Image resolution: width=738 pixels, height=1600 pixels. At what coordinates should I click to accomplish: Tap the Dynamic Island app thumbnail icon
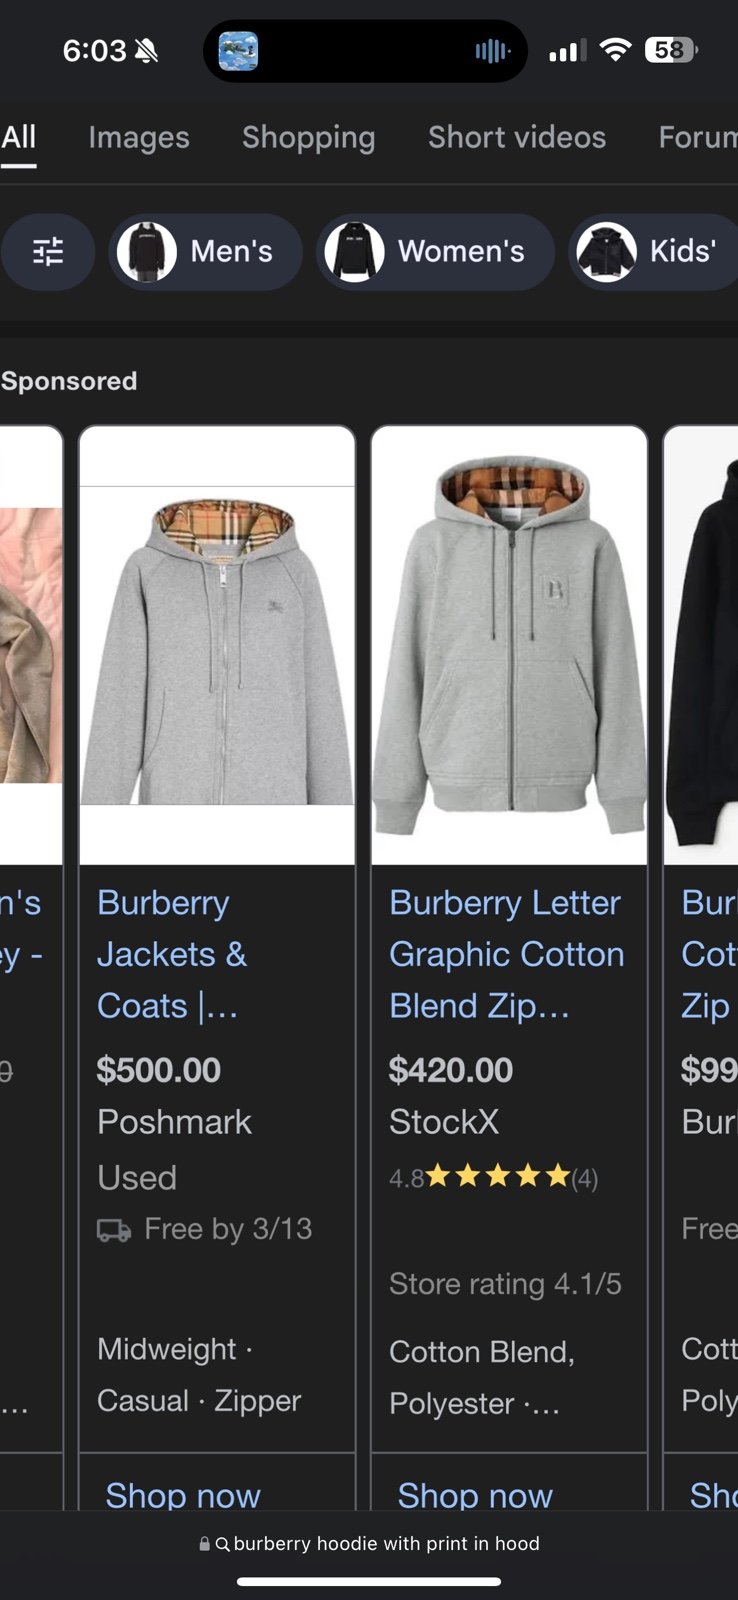tap(238, 51)
